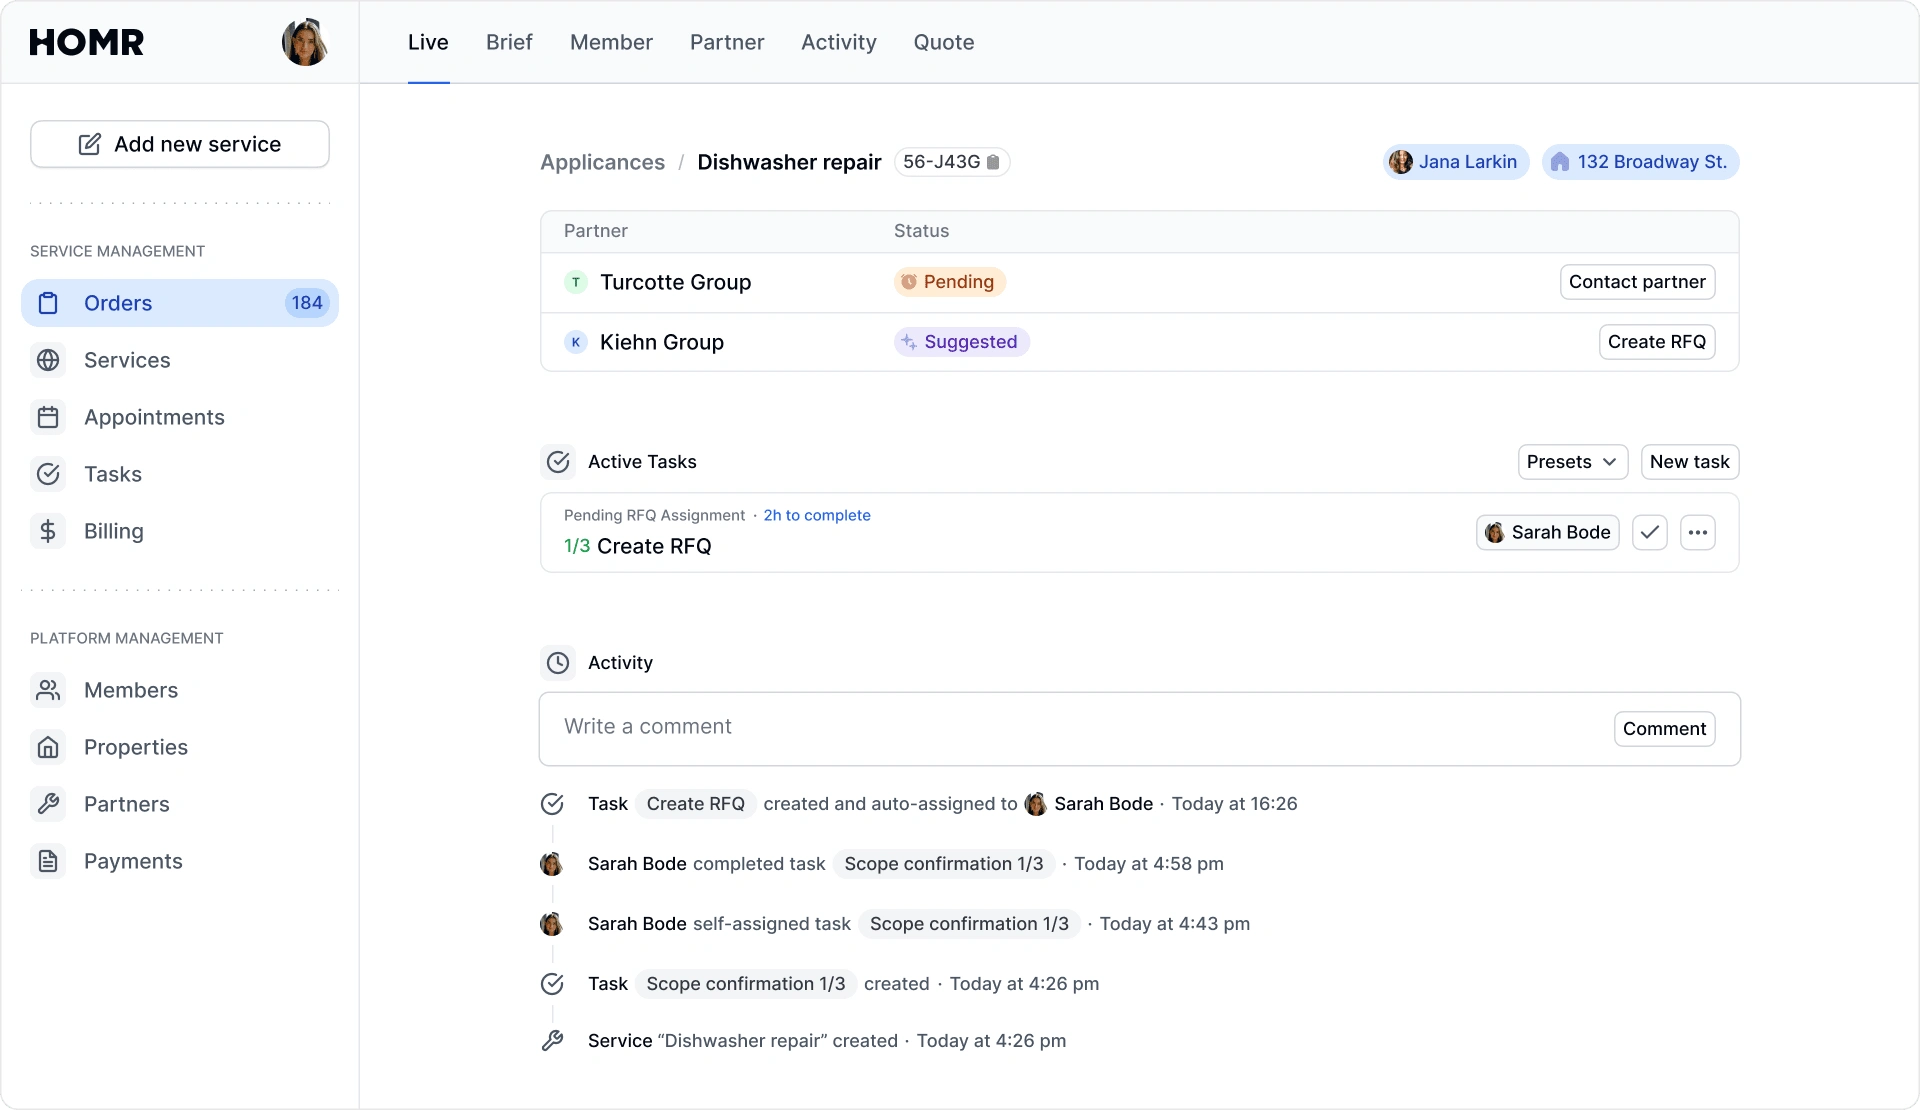Click the Properties house icon

(x=48, y=747)
